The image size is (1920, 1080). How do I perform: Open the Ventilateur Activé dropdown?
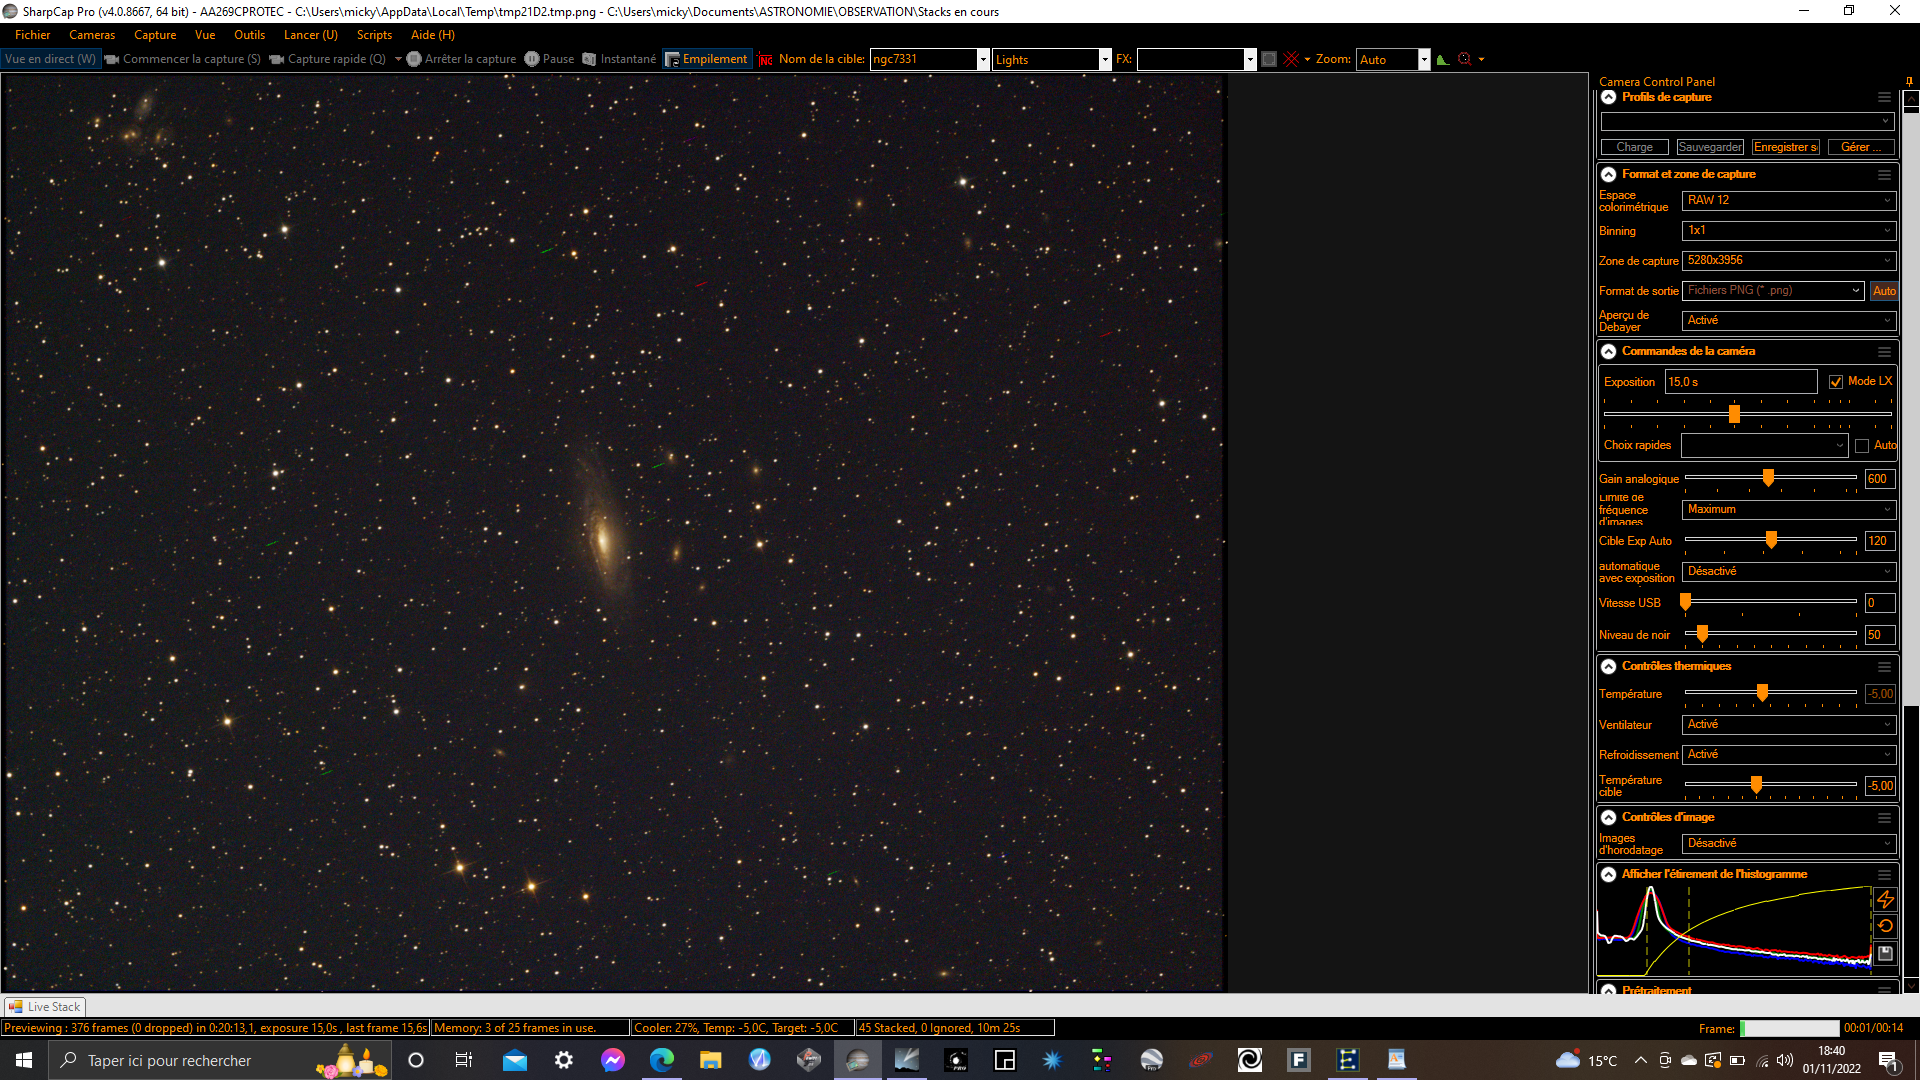point(1789,724)
